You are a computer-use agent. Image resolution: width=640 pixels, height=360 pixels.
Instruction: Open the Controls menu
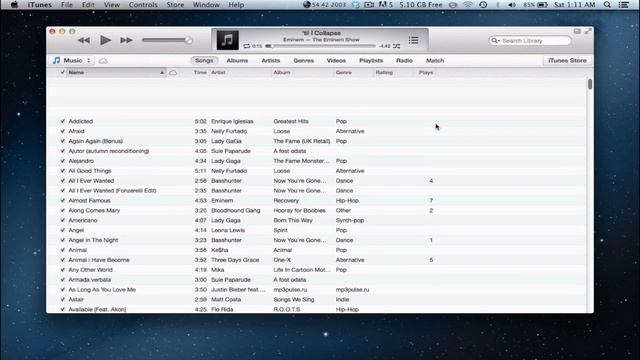[143, 5]
